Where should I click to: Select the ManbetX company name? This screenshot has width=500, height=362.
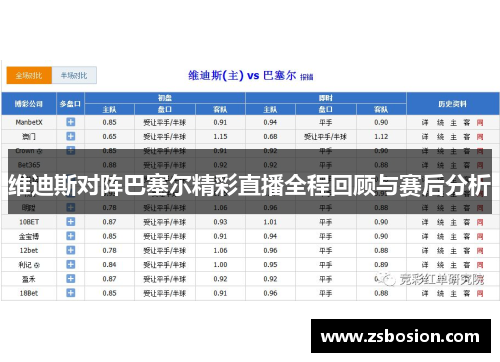click(29, 122)
